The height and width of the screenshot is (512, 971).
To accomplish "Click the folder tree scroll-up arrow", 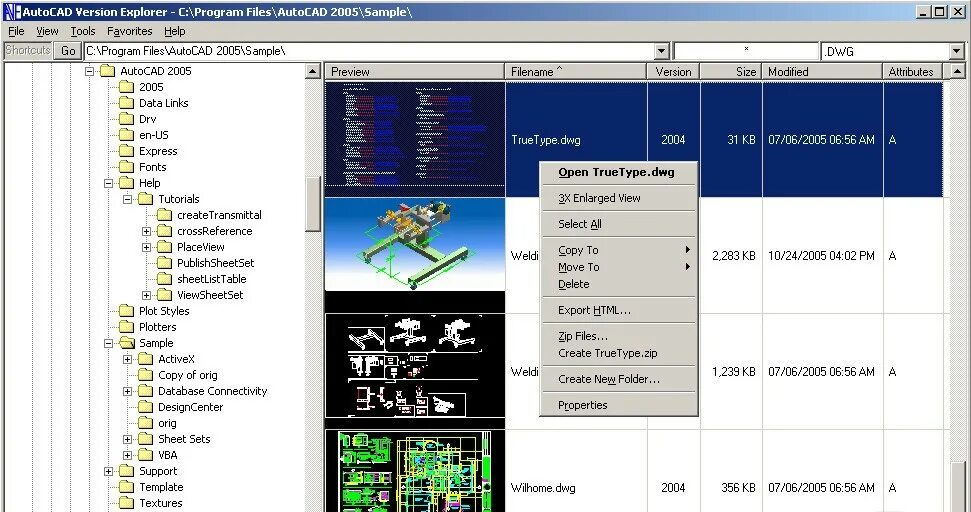I will pyautogui.click(x=313, y=71).
